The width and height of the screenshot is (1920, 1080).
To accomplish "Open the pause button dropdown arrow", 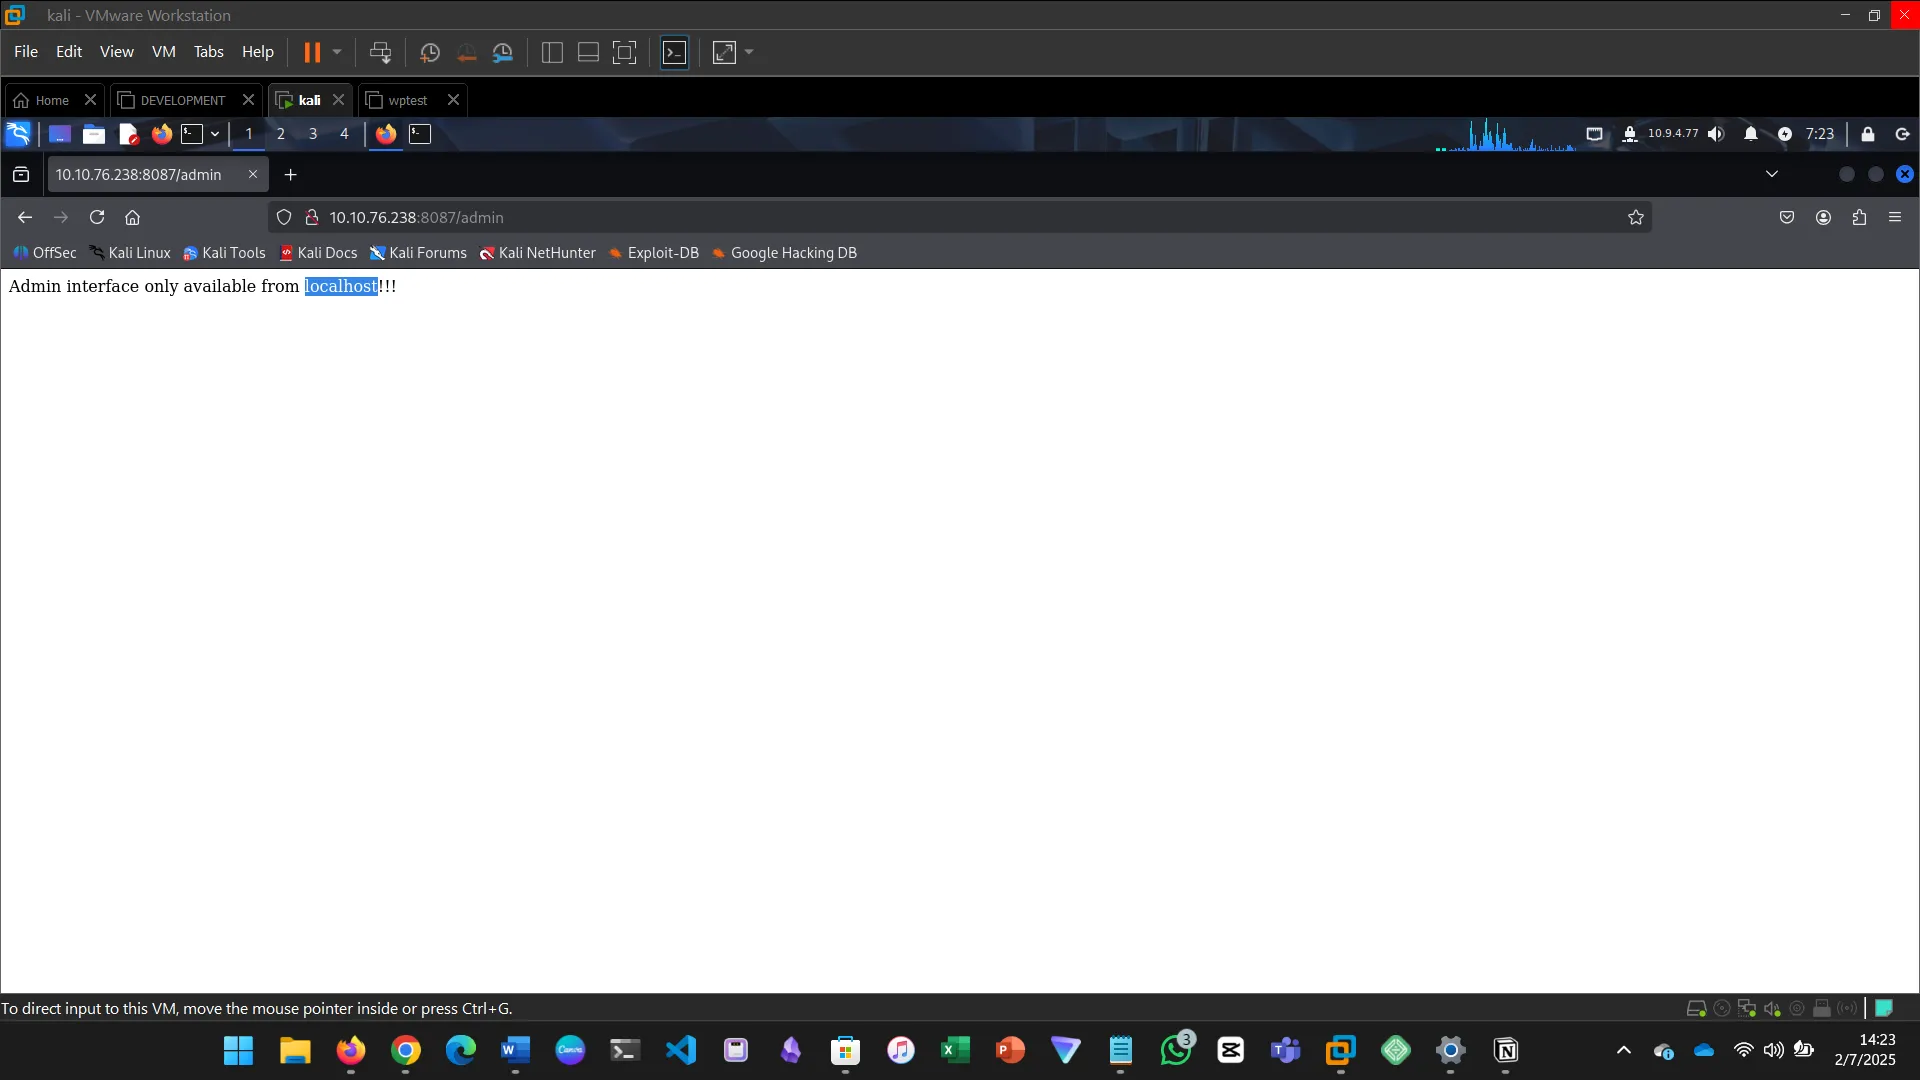I will pyautogui.click(x=338, y=52).
